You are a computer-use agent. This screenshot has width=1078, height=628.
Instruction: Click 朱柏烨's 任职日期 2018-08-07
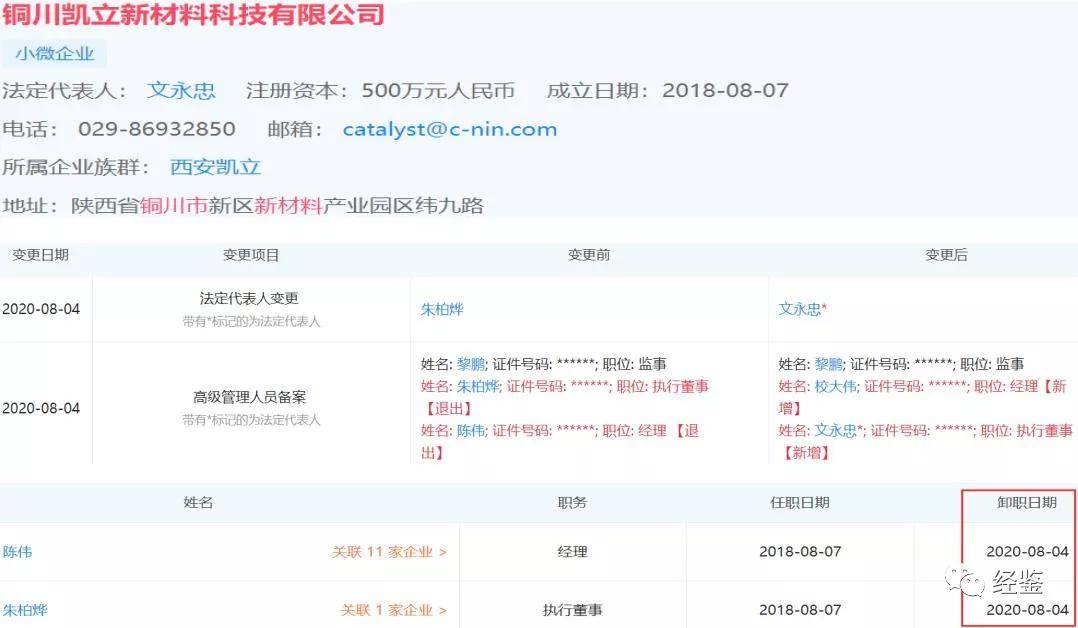click(800, 610)
